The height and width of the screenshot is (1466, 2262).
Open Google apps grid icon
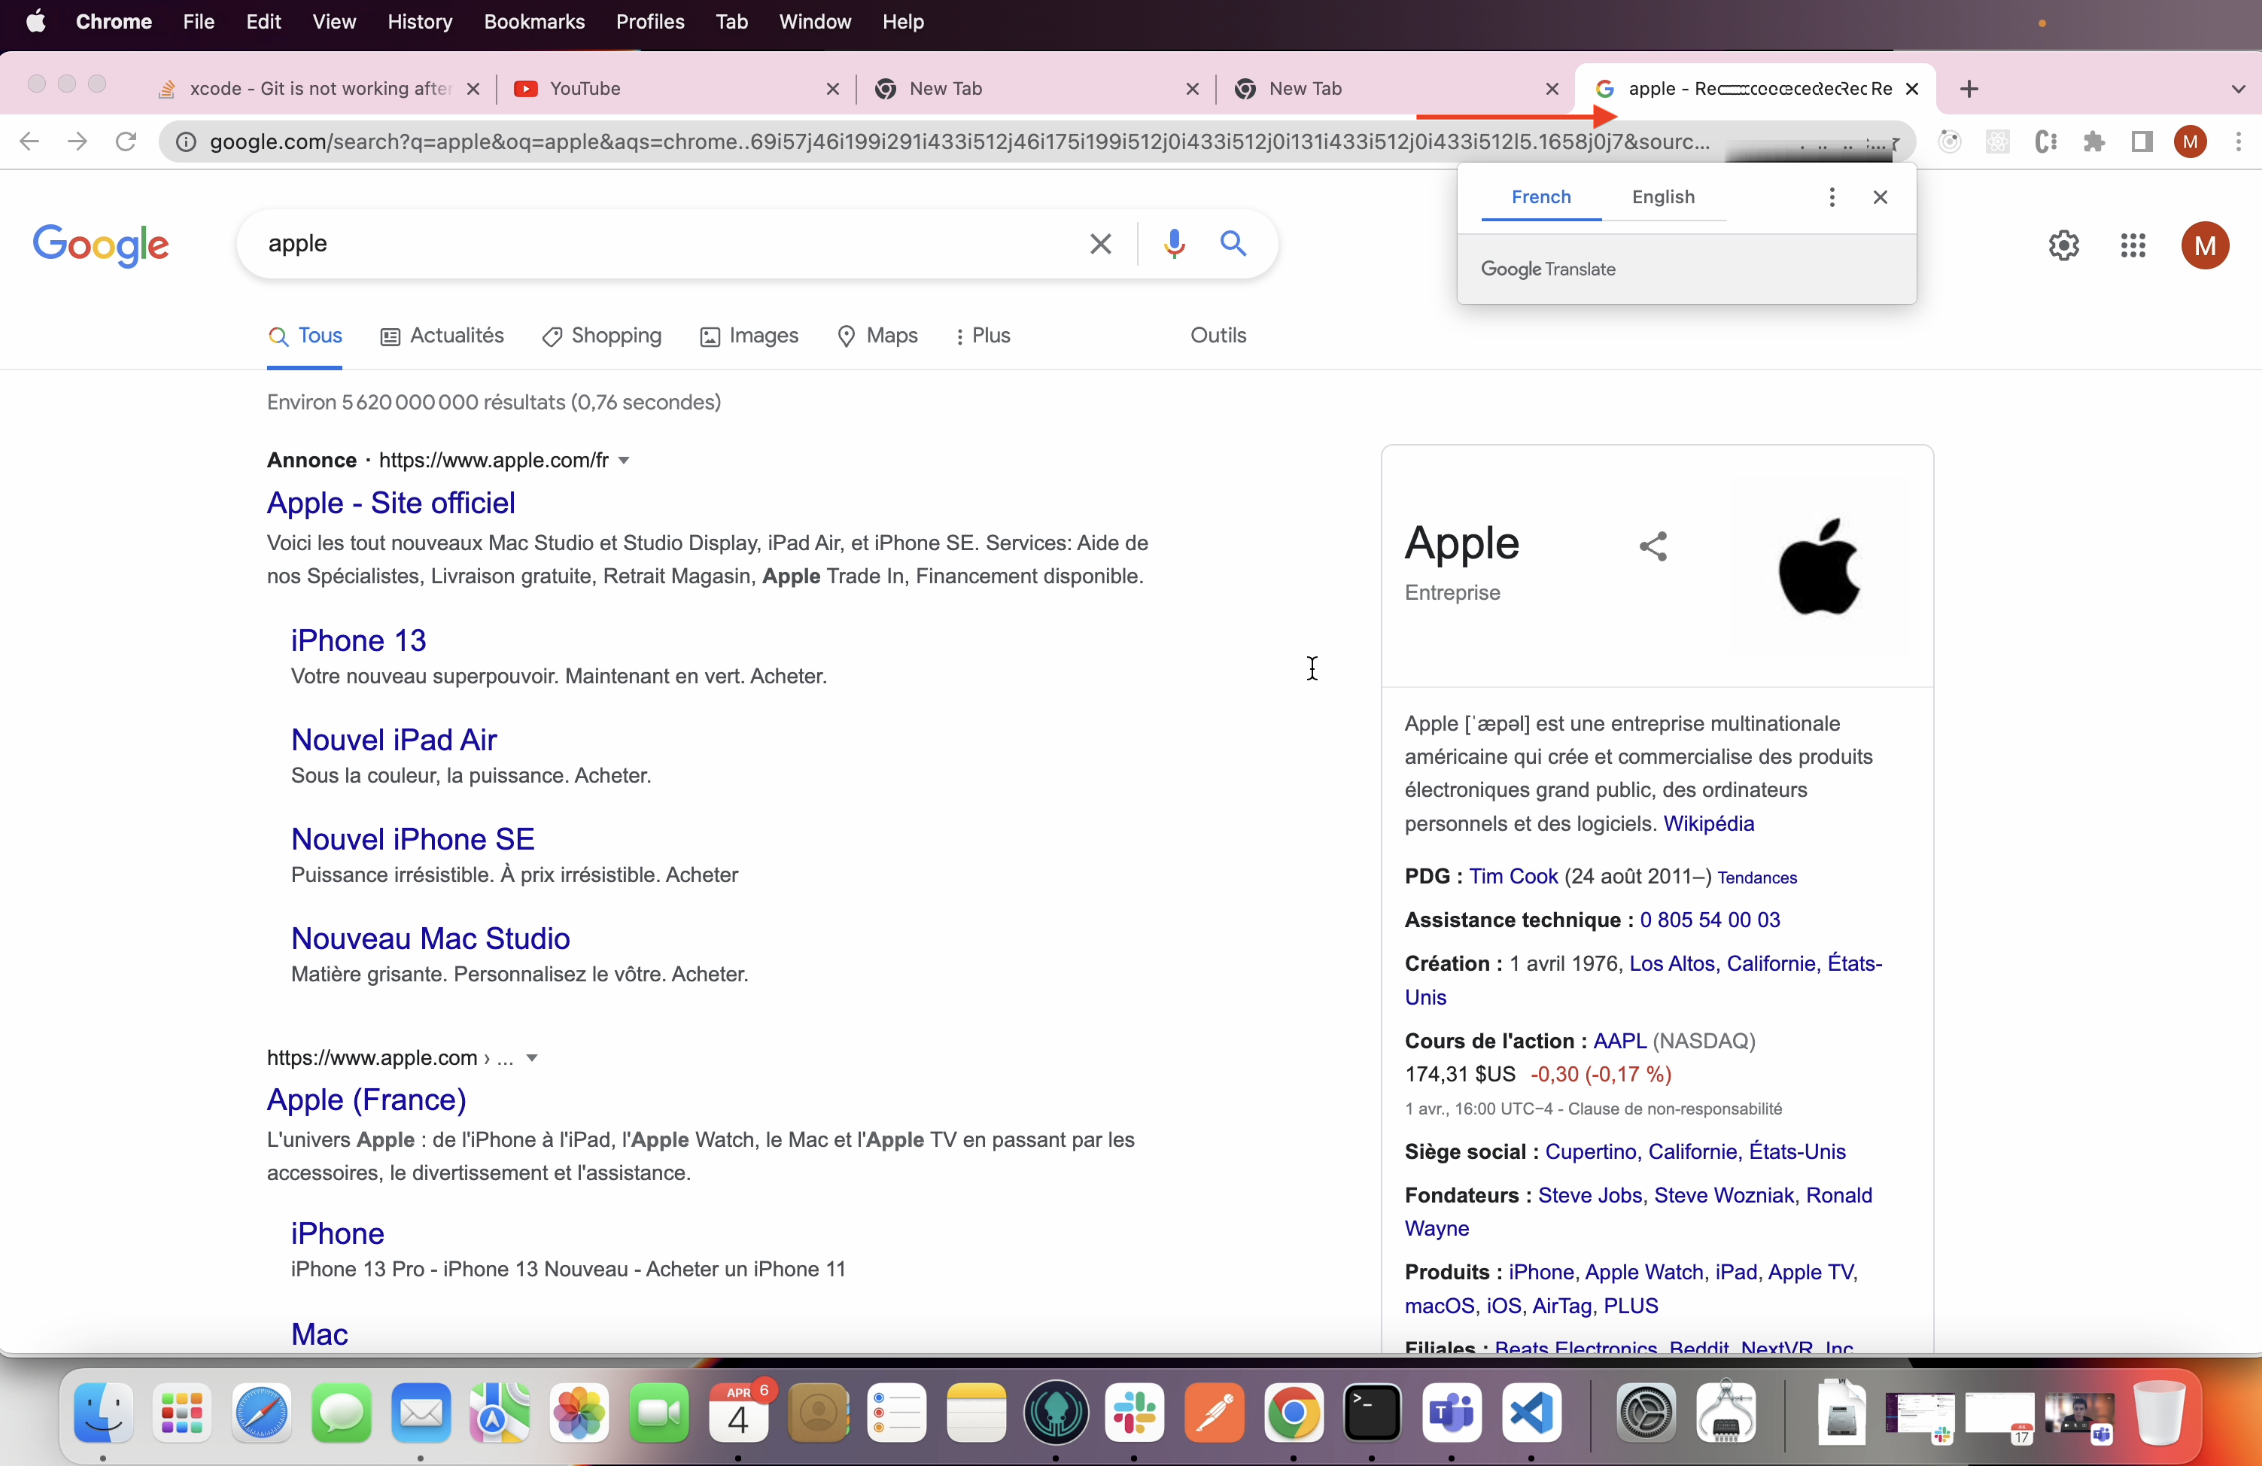[x=2133, y=245]
